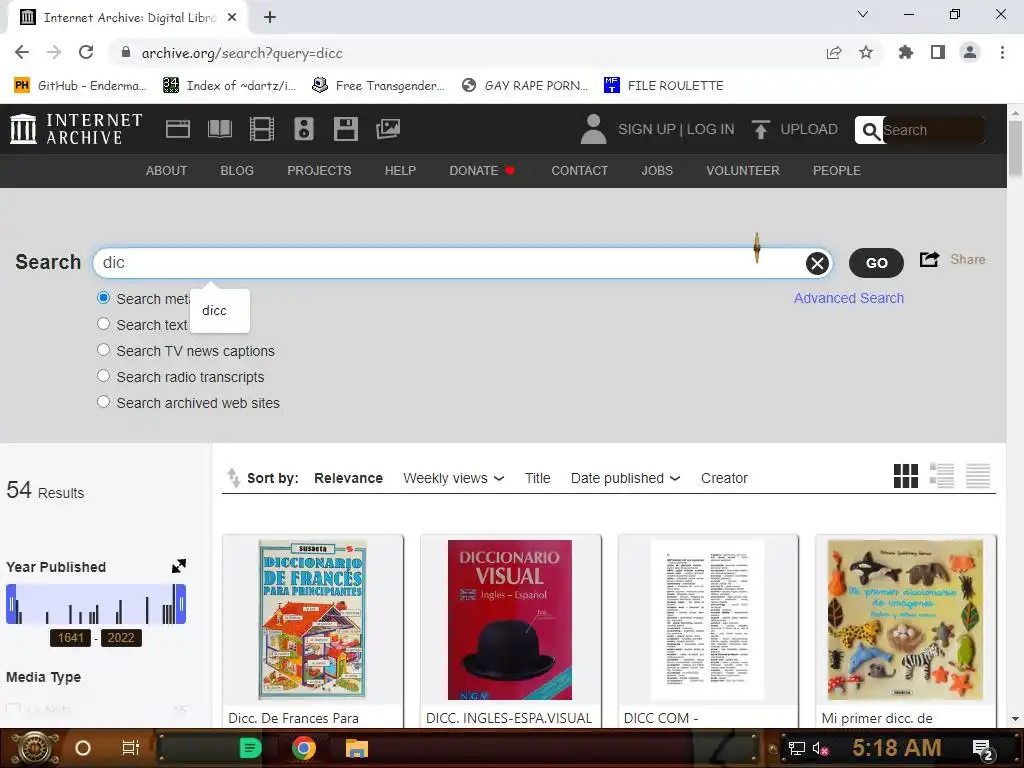The width and height of the screenshot is (1024, 768).
Task: Click the upload arrow icon
Action: [760, 129]
